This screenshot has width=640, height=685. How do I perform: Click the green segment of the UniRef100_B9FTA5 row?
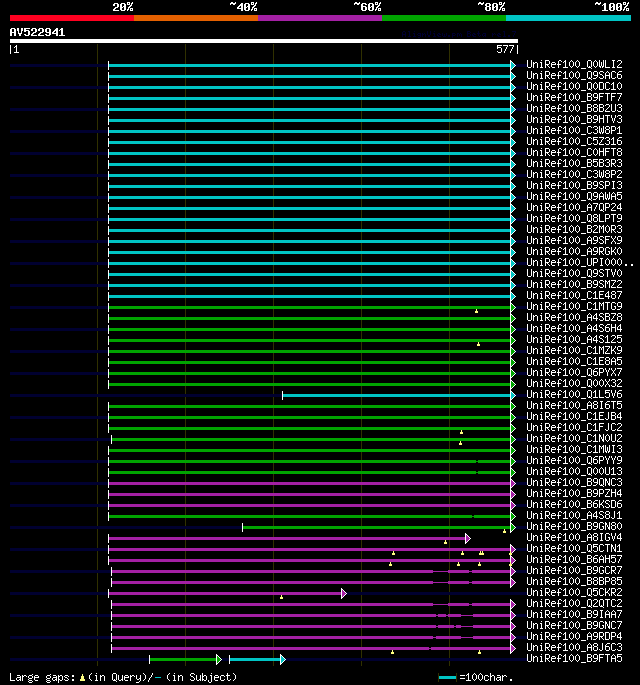(183, 660)
